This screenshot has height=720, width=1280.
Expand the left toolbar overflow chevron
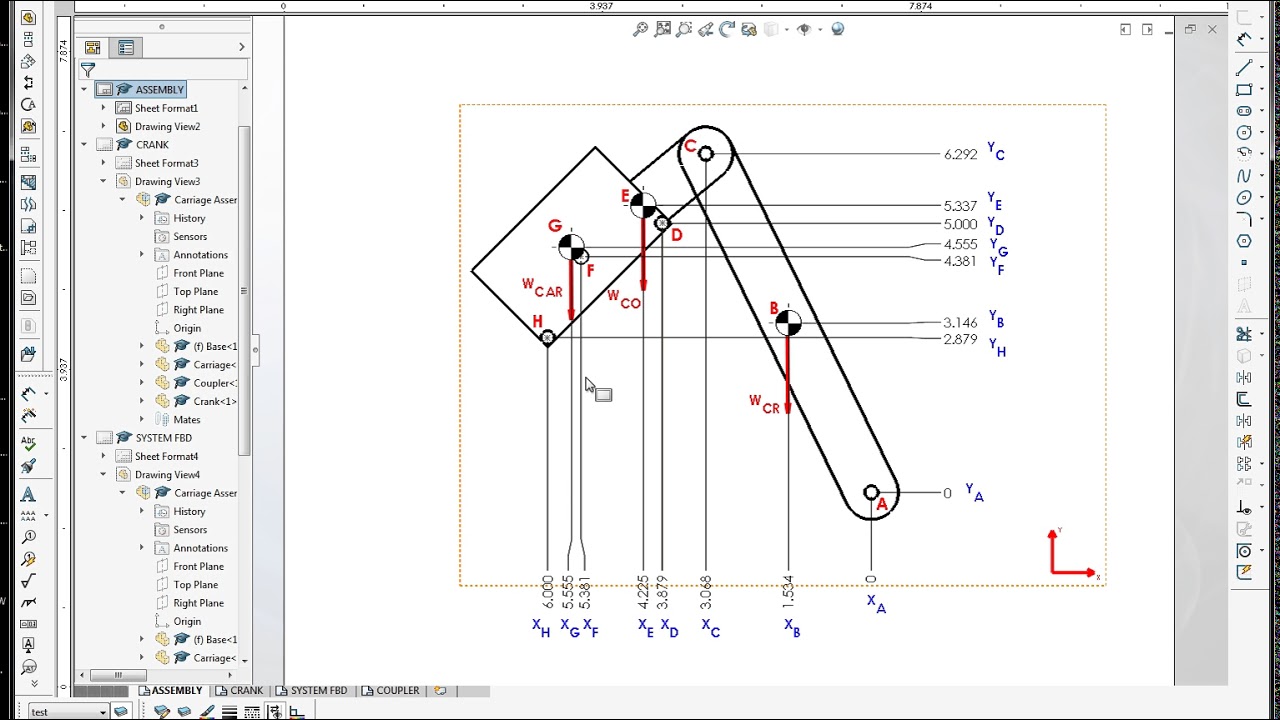pyautogui.click(x=34, y=684)
